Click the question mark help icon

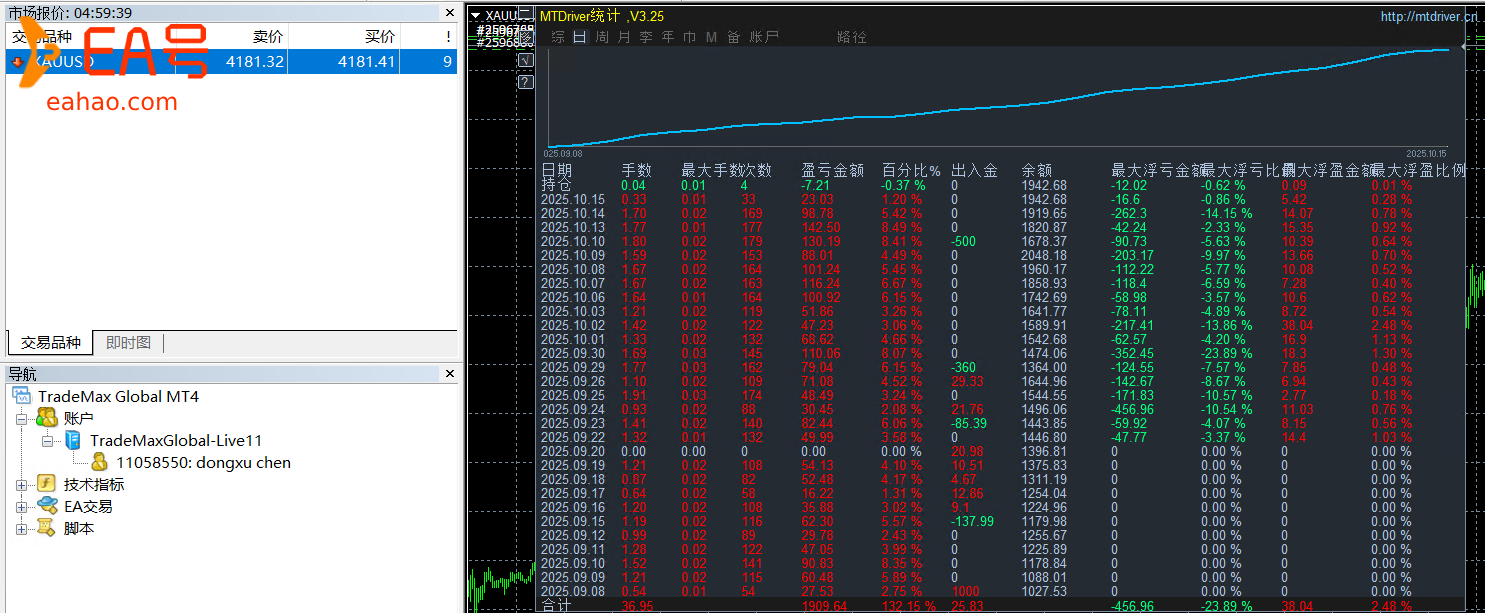525,82
